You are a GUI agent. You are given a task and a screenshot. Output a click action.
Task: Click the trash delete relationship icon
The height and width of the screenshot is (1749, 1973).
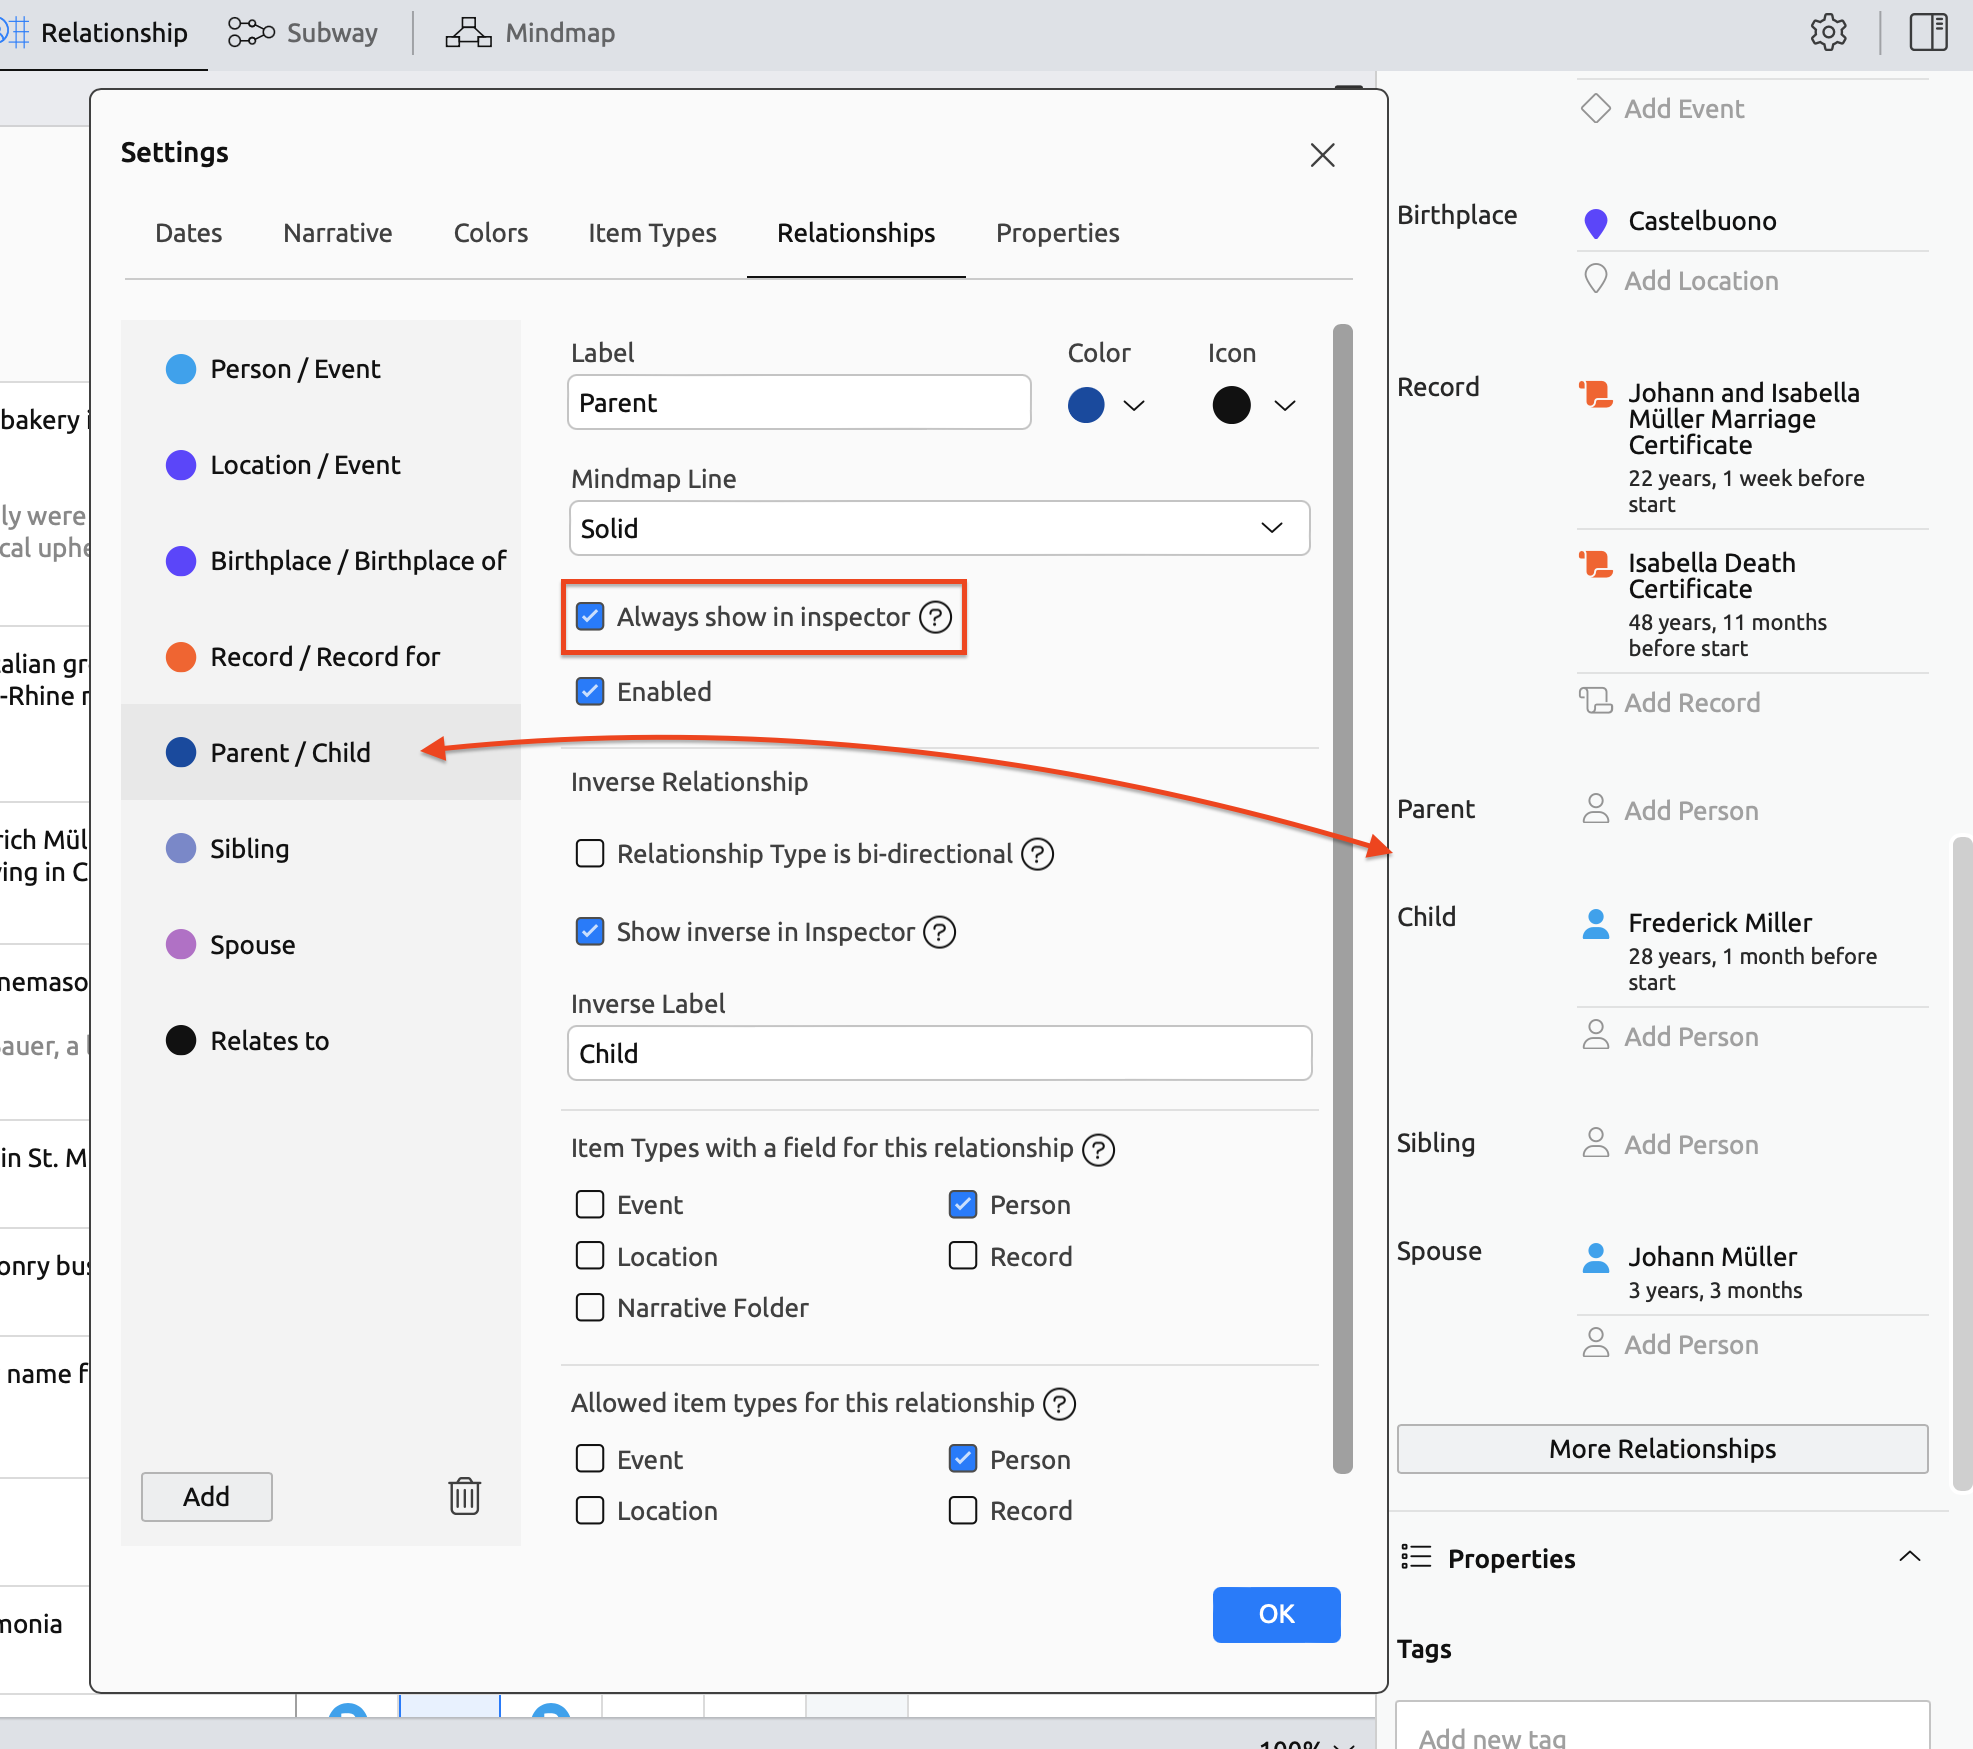(465, 1496)
